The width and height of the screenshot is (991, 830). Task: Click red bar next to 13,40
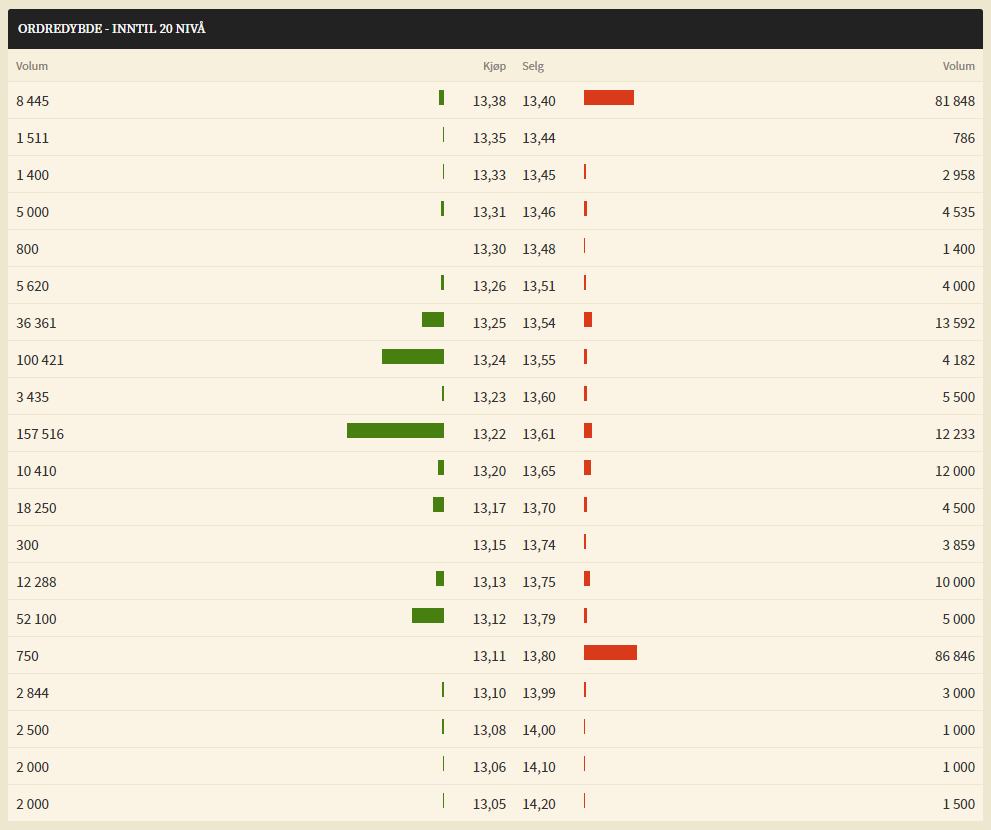[x=609, y=97]
